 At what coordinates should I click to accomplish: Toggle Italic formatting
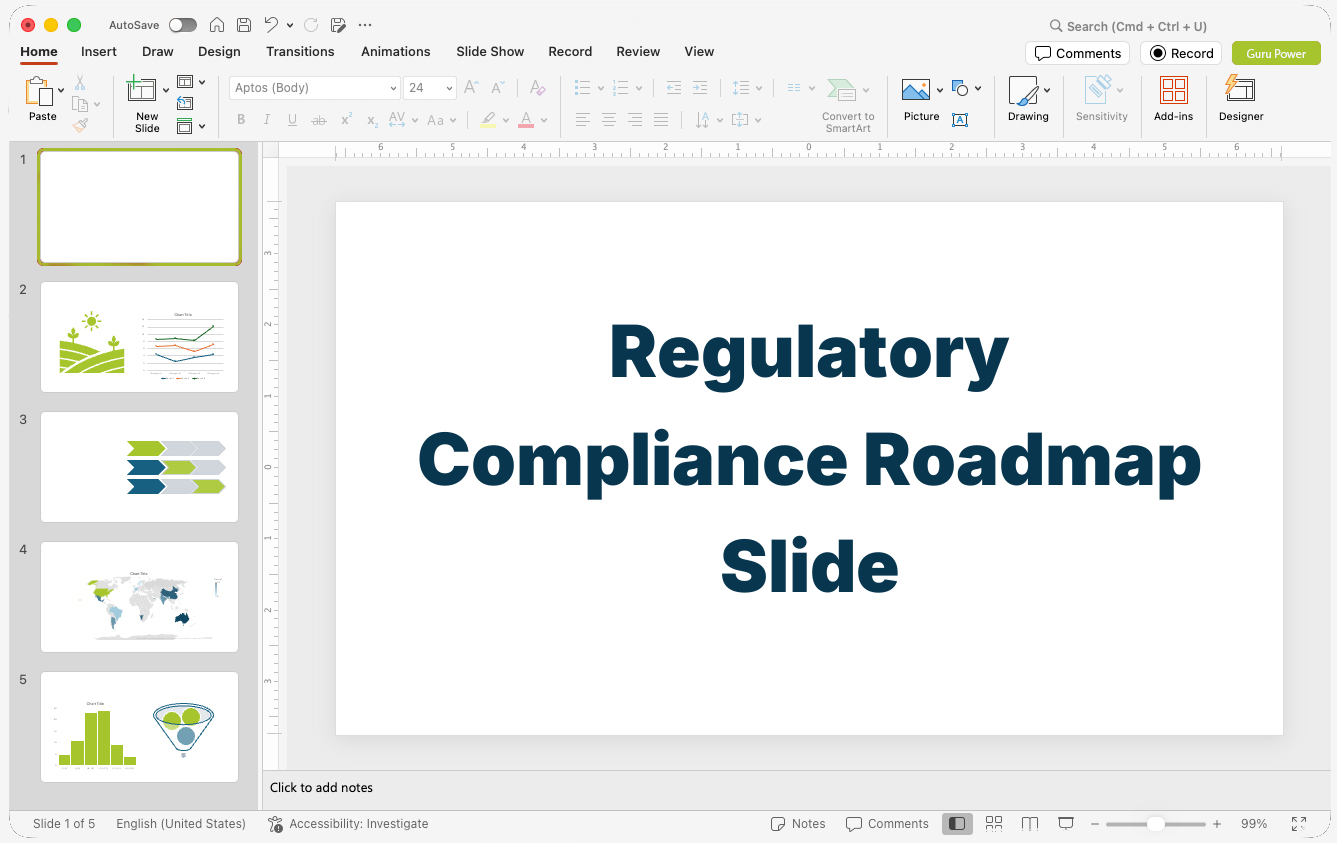pos(267,120)
